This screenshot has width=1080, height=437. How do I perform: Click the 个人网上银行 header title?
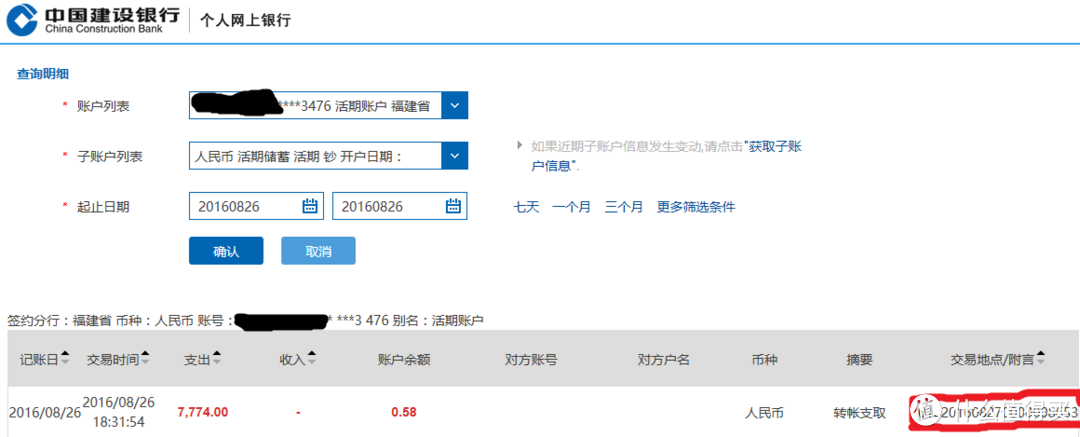(x=245, y=20)
